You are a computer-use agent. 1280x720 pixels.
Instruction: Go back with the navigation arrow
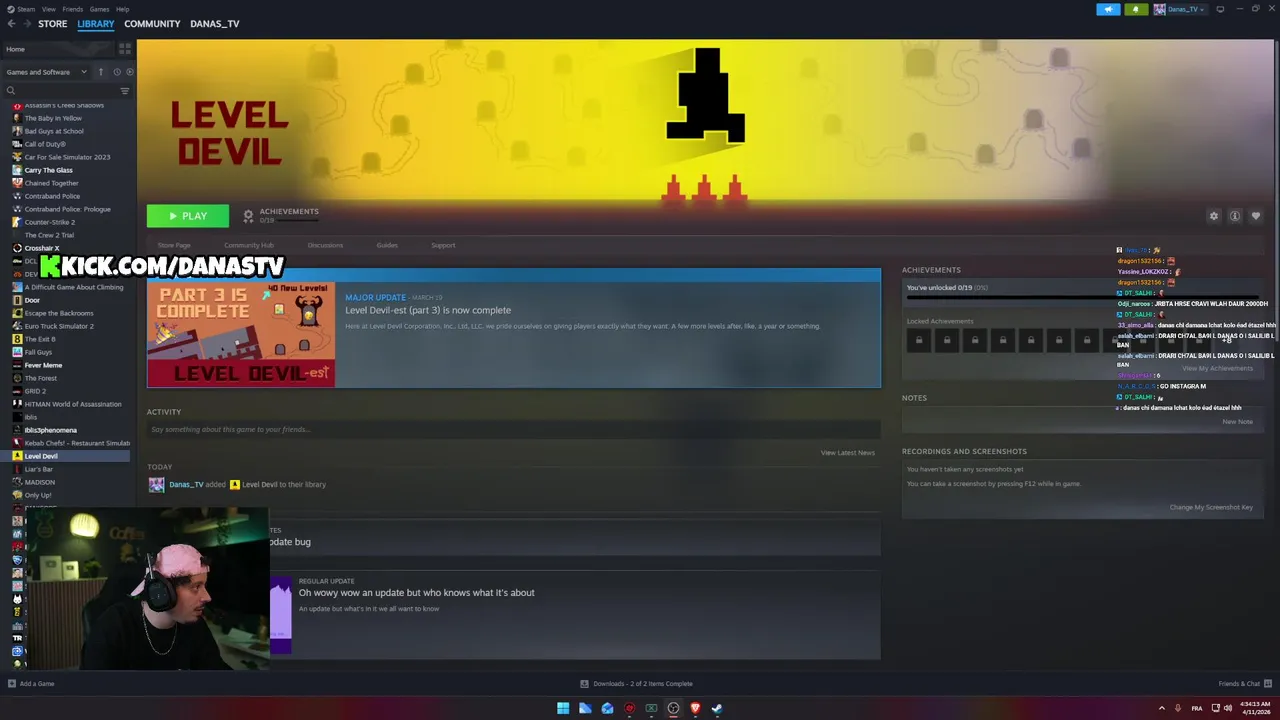point(11,24)
